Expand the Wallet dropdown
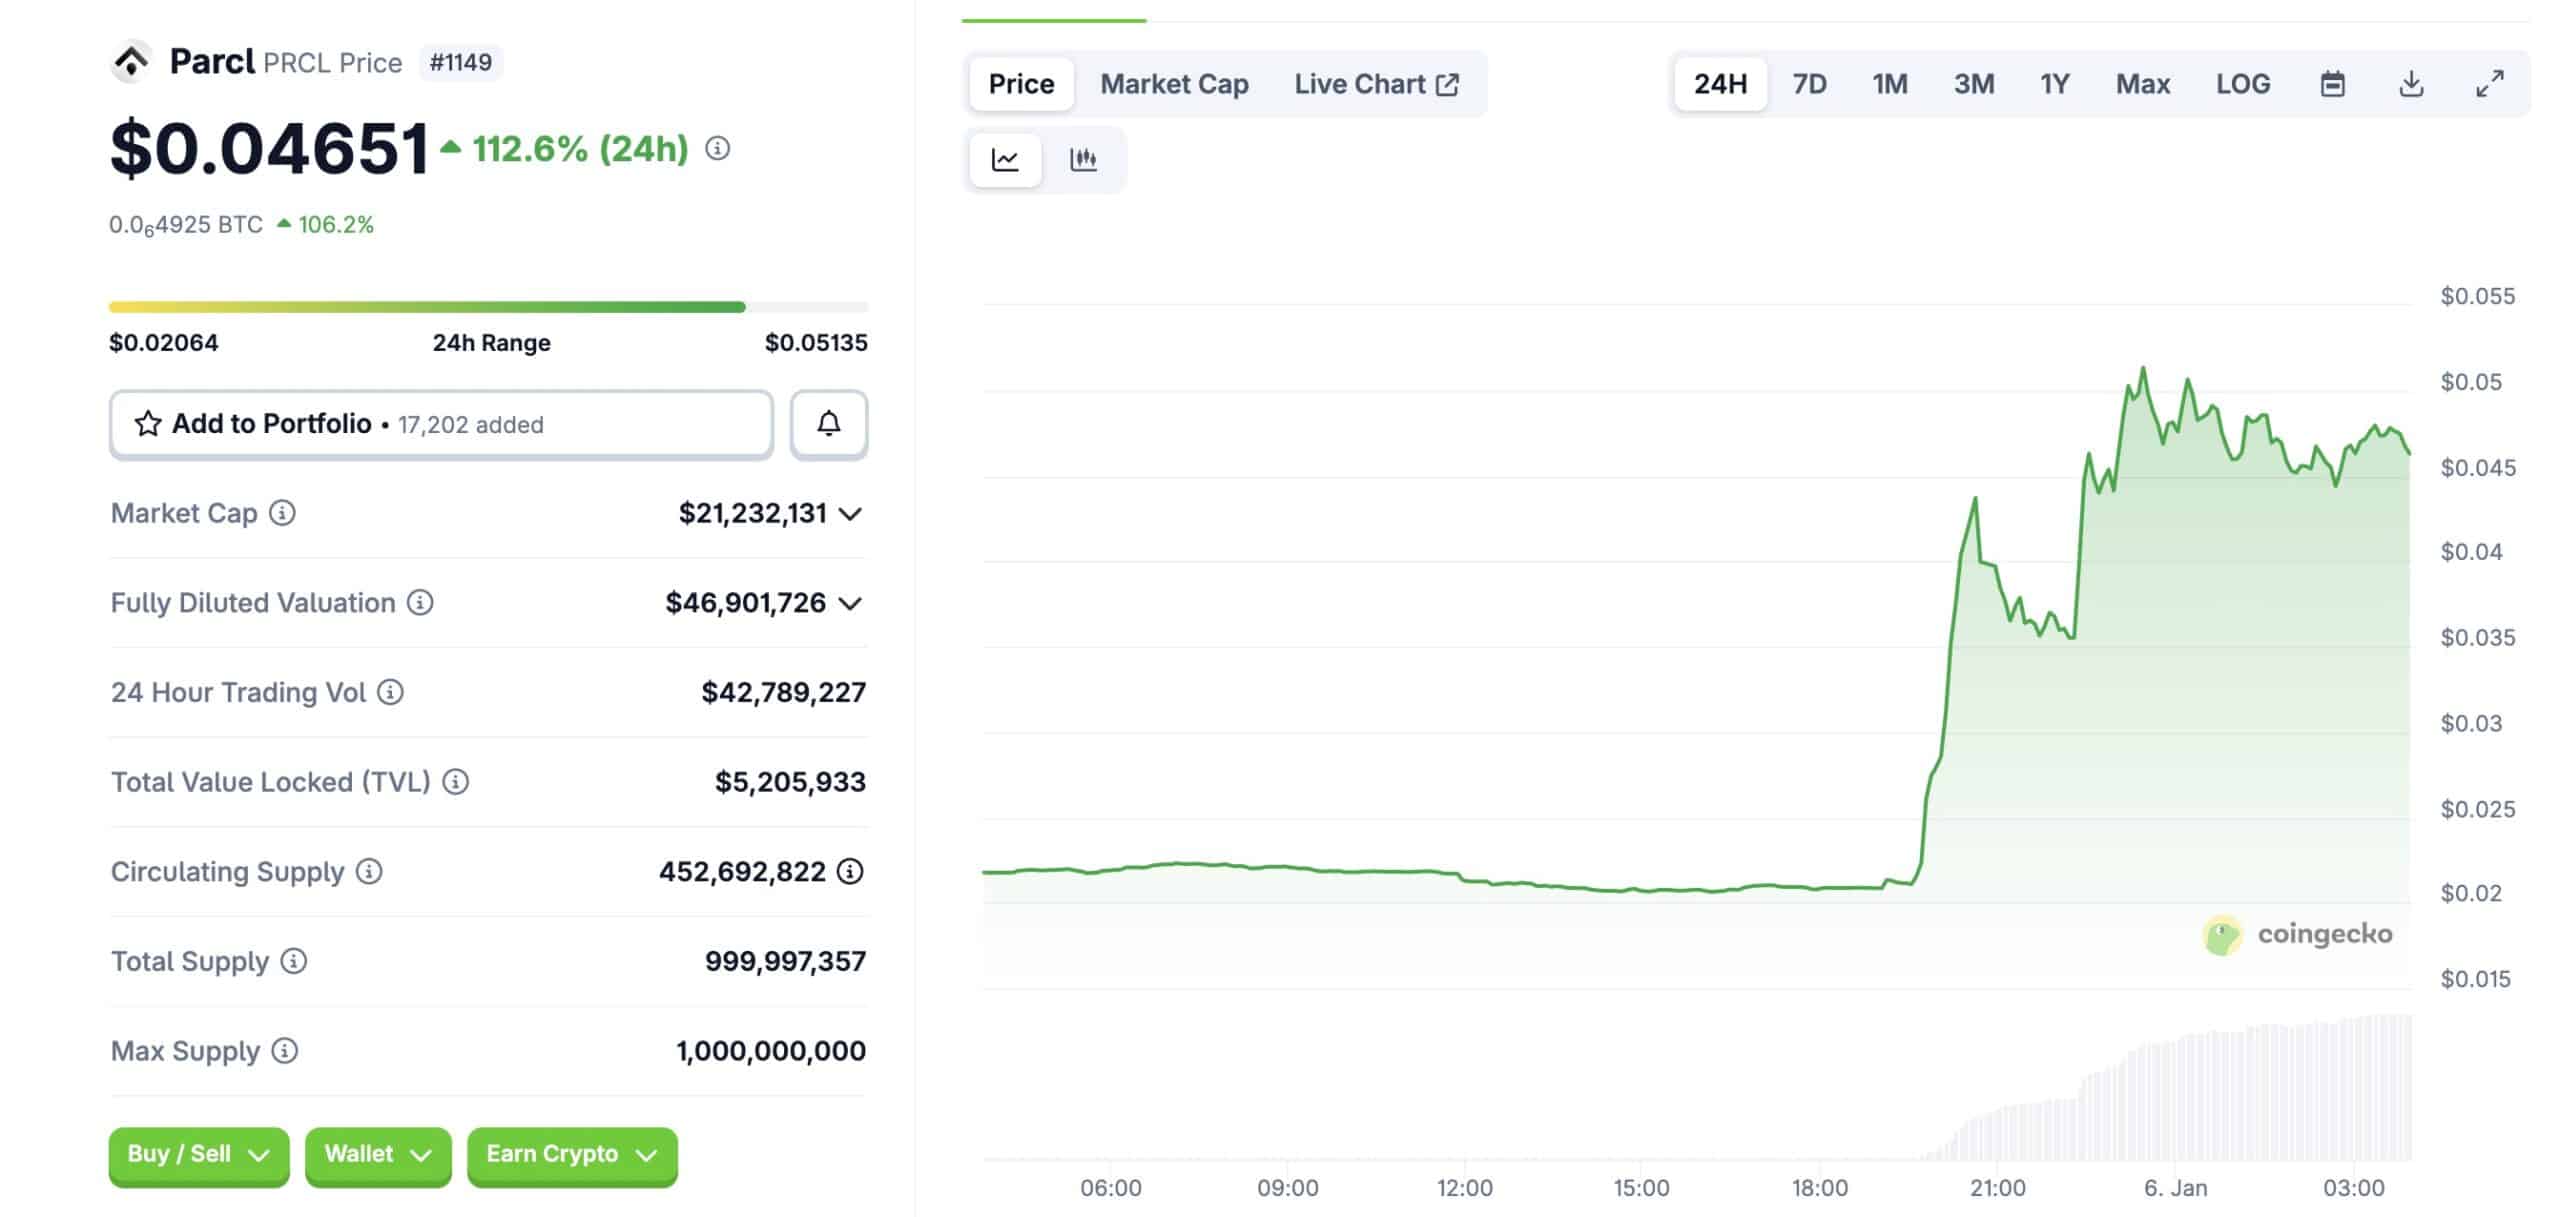Screen dimensions: 2560x1217 (x=377, y=1155)
